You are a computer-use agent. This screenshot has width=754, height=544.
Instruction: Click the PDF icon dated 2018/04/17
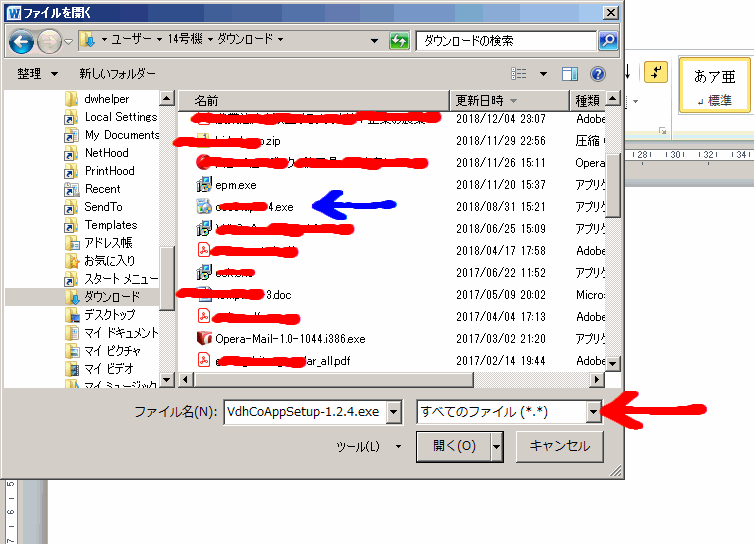tap(204, 250)
